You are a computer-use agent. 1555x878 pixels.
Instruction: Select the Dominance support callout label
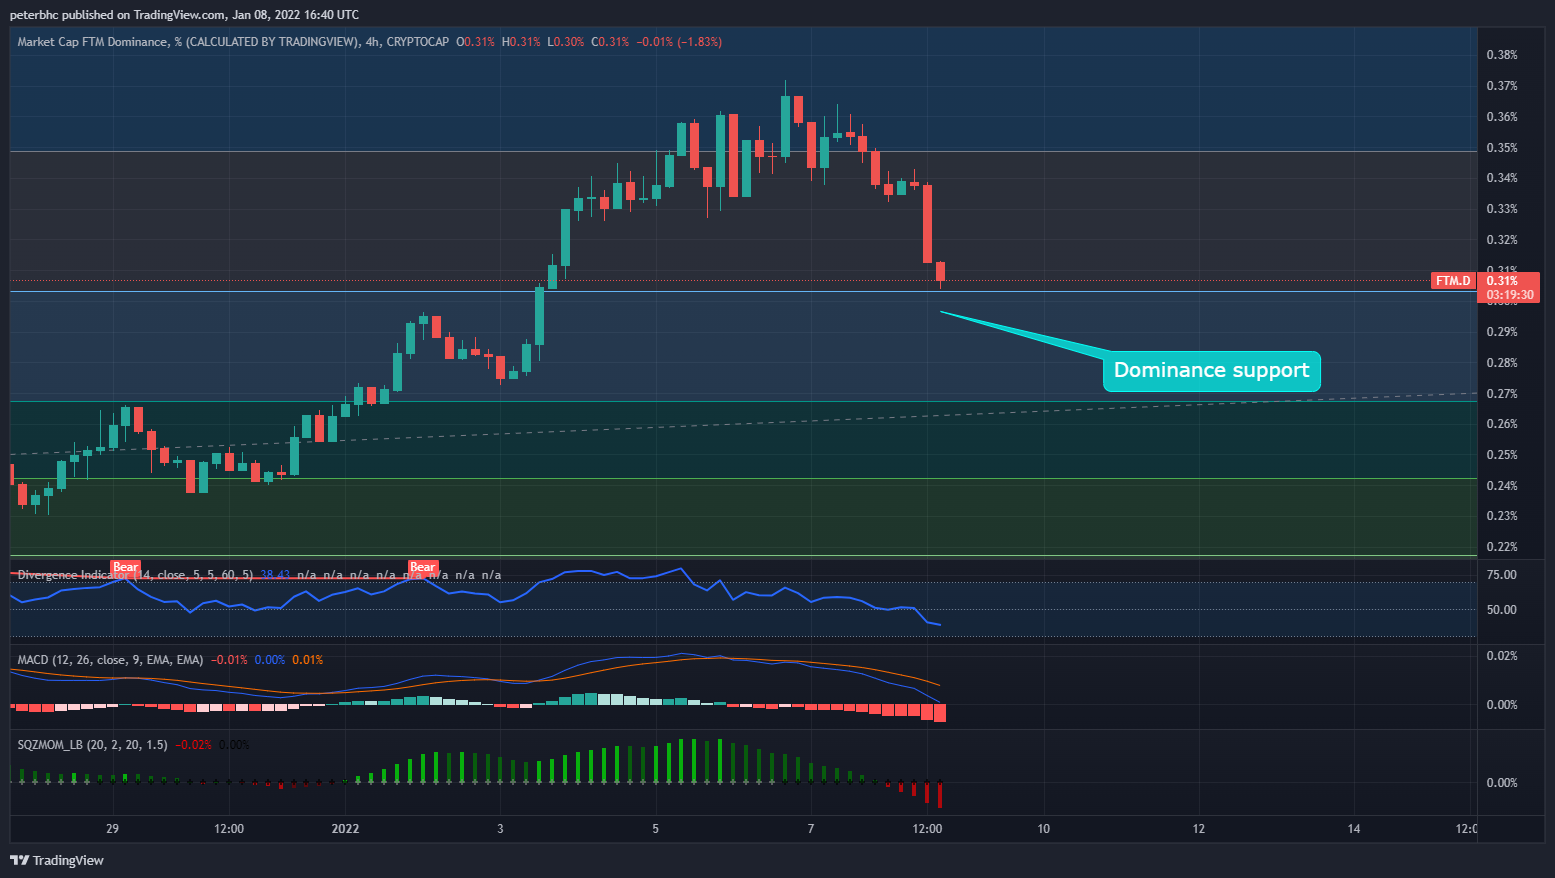1211,371
